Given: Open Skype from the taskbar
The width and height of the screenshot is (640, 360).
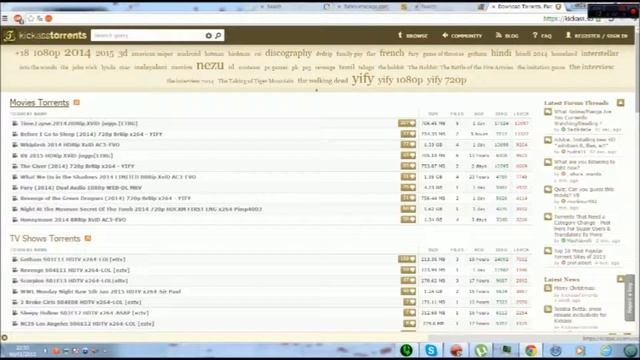Looking at the screenshot, I should [x=431, y=350].
